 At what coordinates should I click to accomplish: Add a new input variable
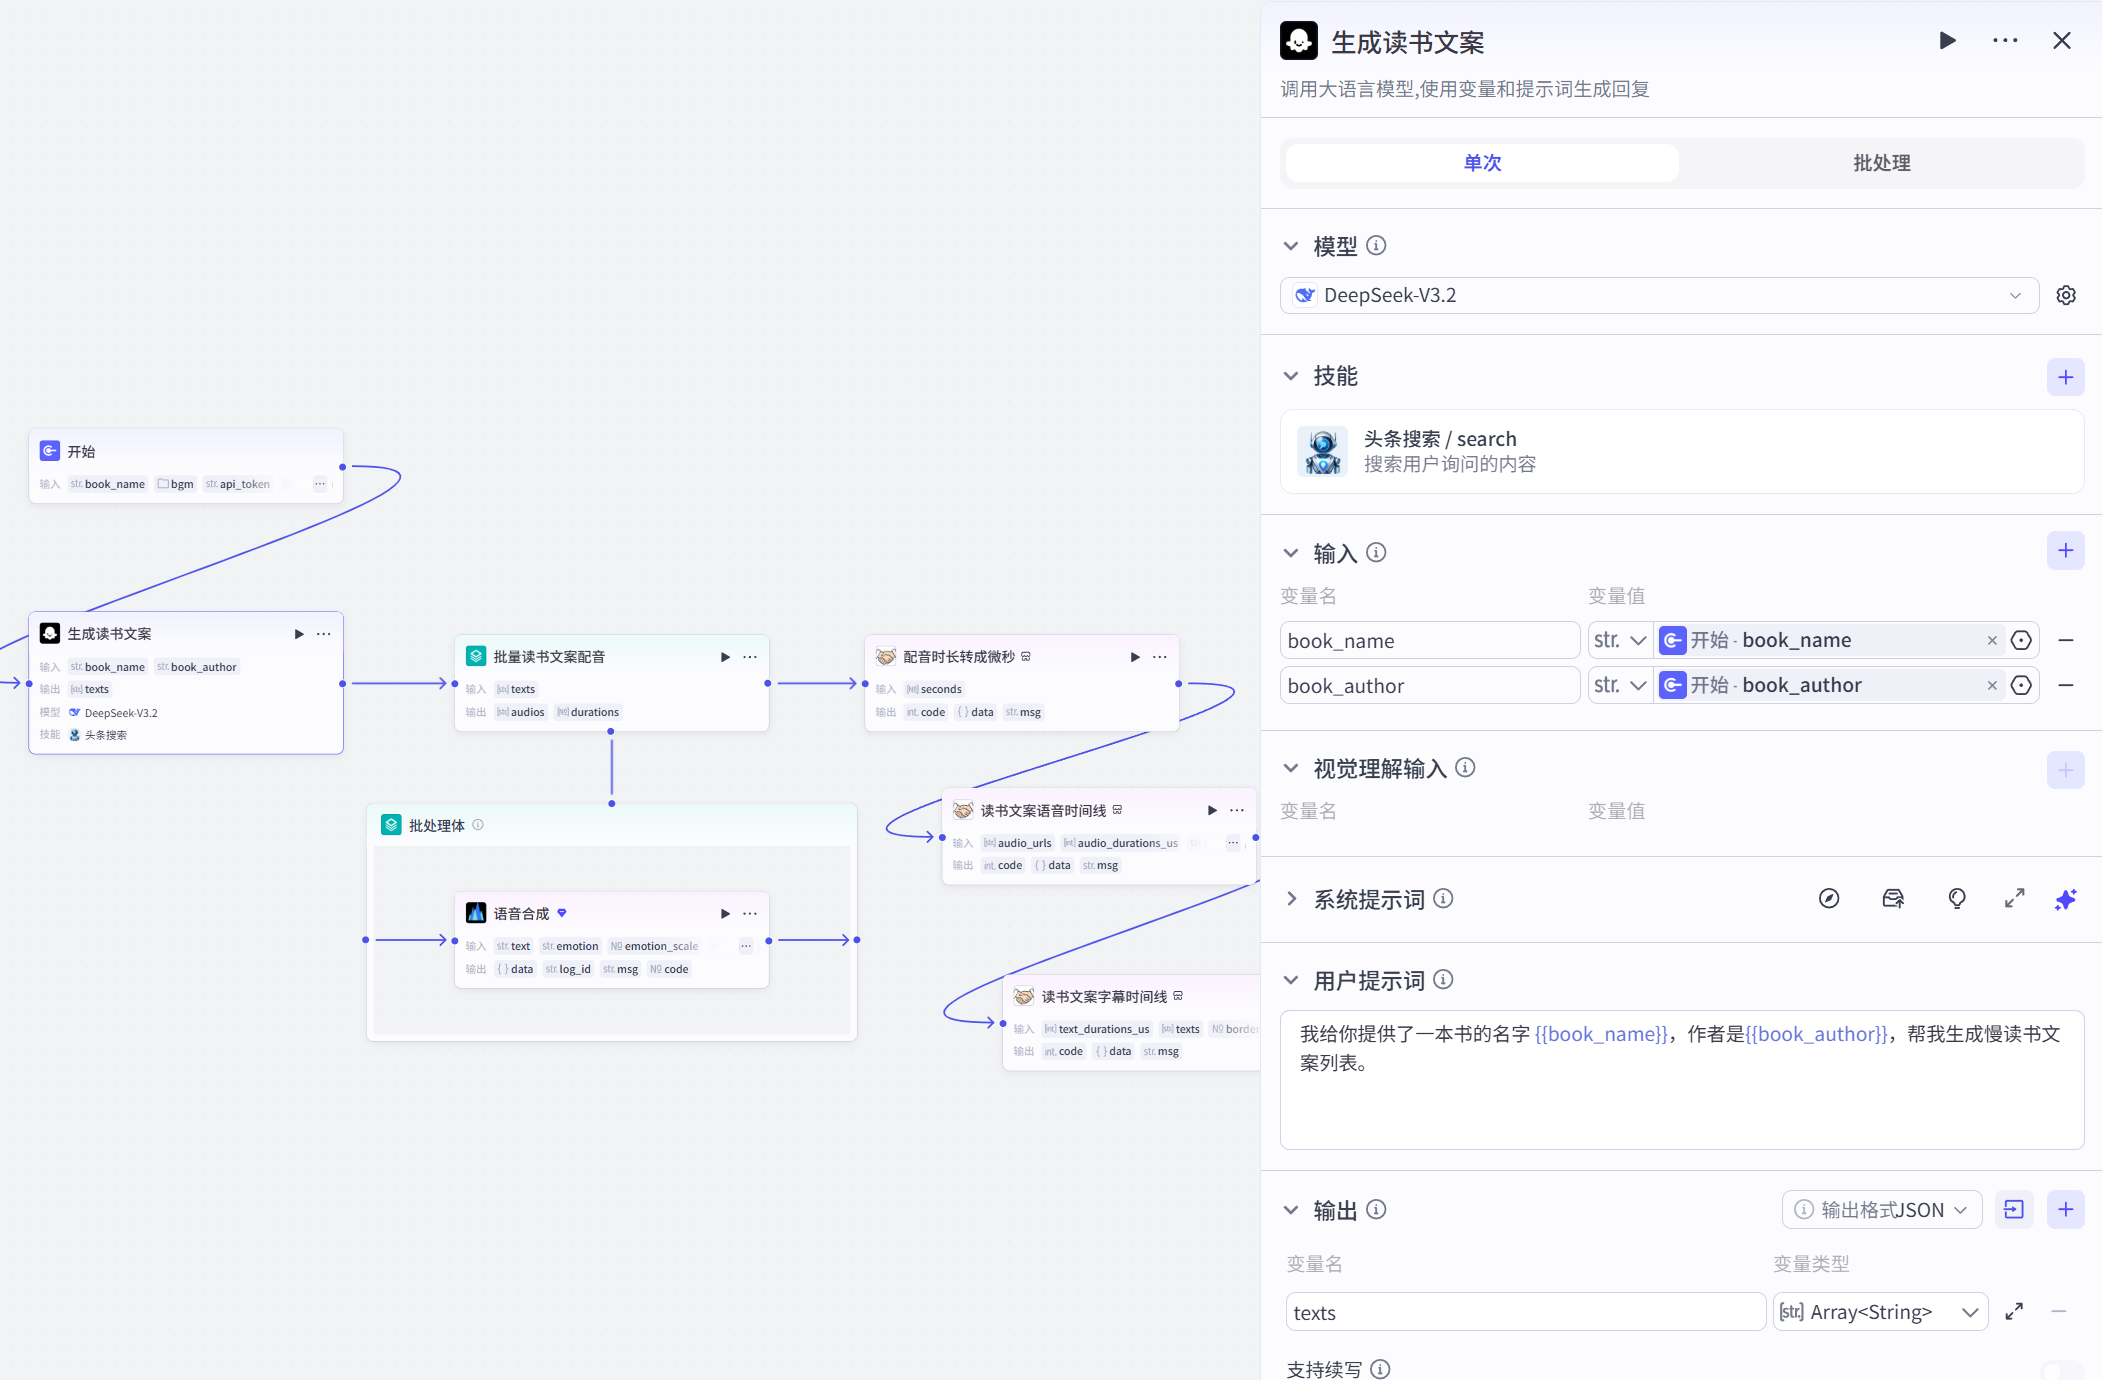point(2066,550)
